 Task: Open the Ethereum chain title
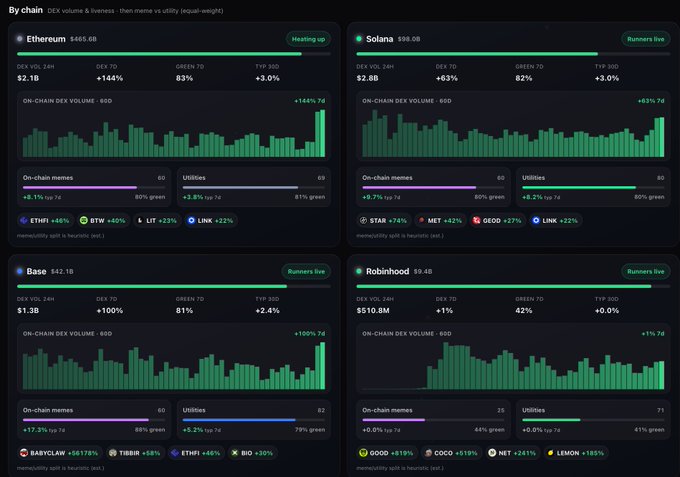coord(46,39)
